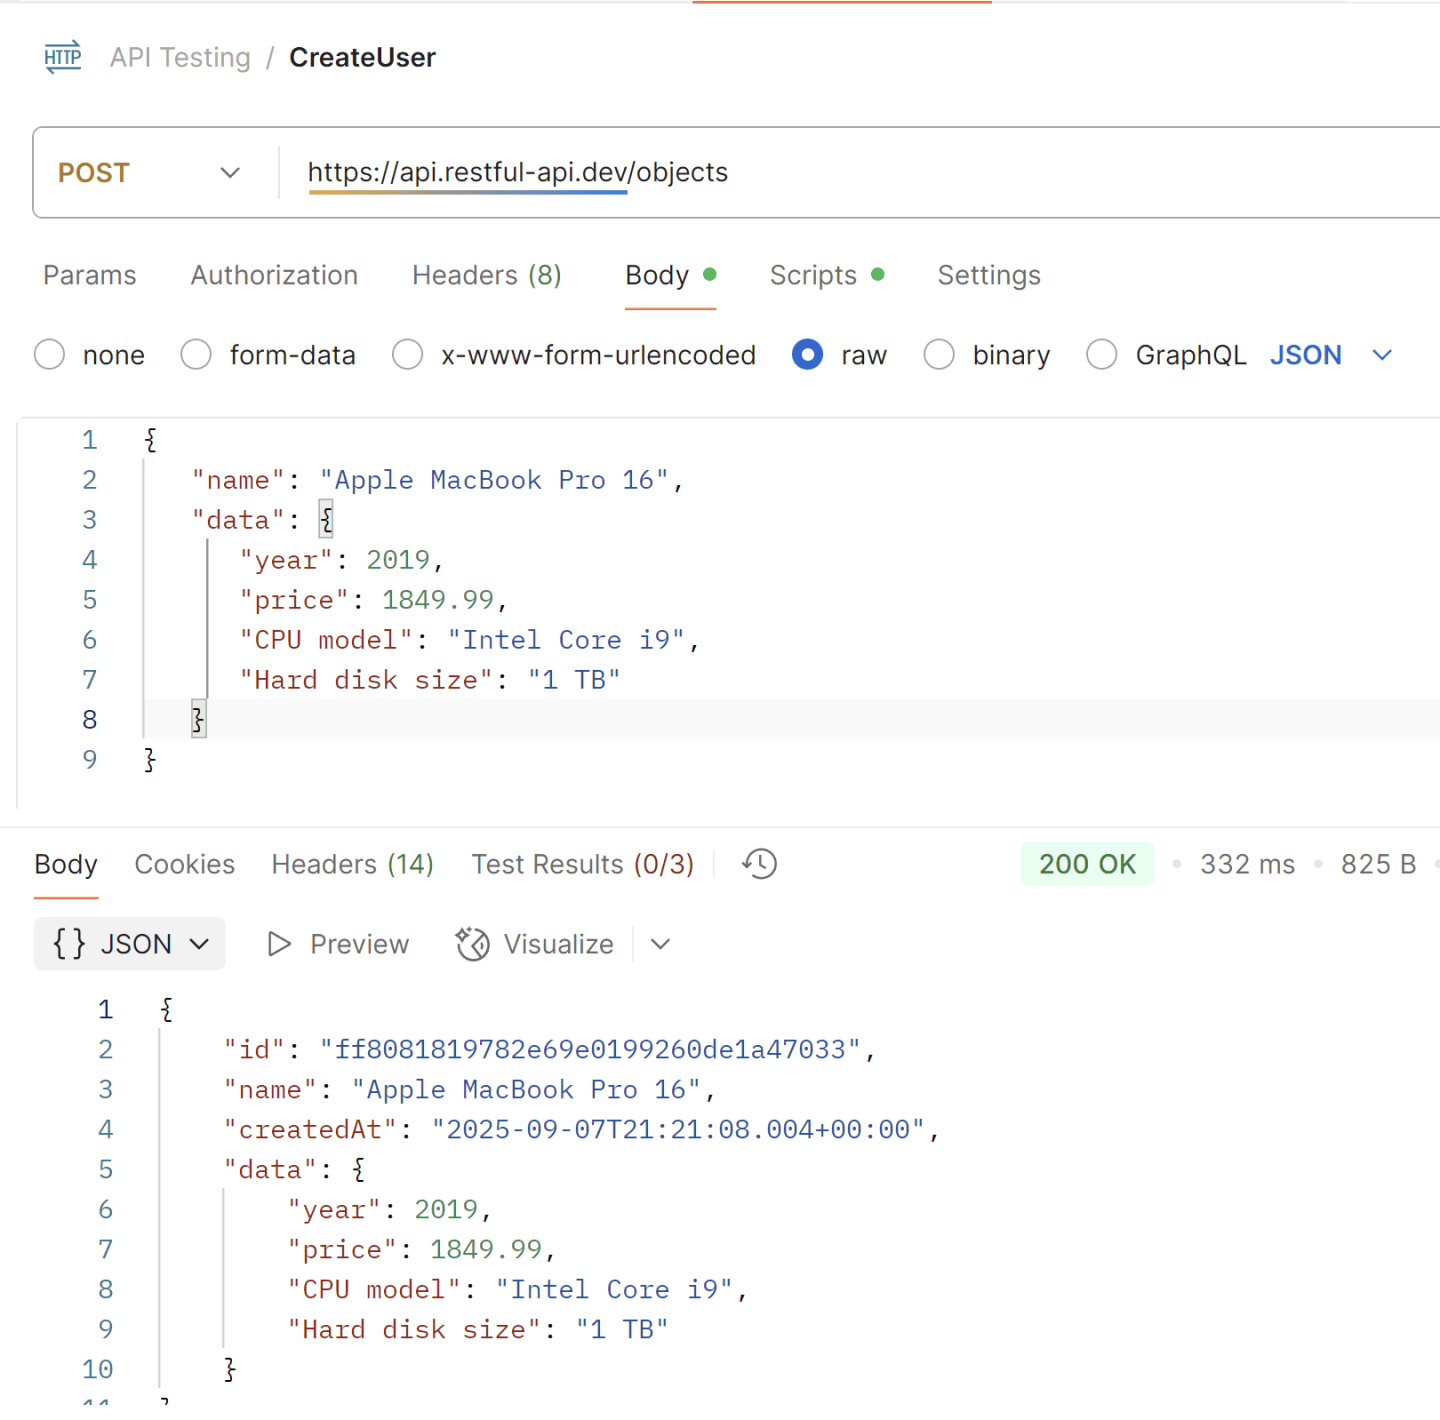Expand the chevron next to Visualize

[x=660, y=943]
